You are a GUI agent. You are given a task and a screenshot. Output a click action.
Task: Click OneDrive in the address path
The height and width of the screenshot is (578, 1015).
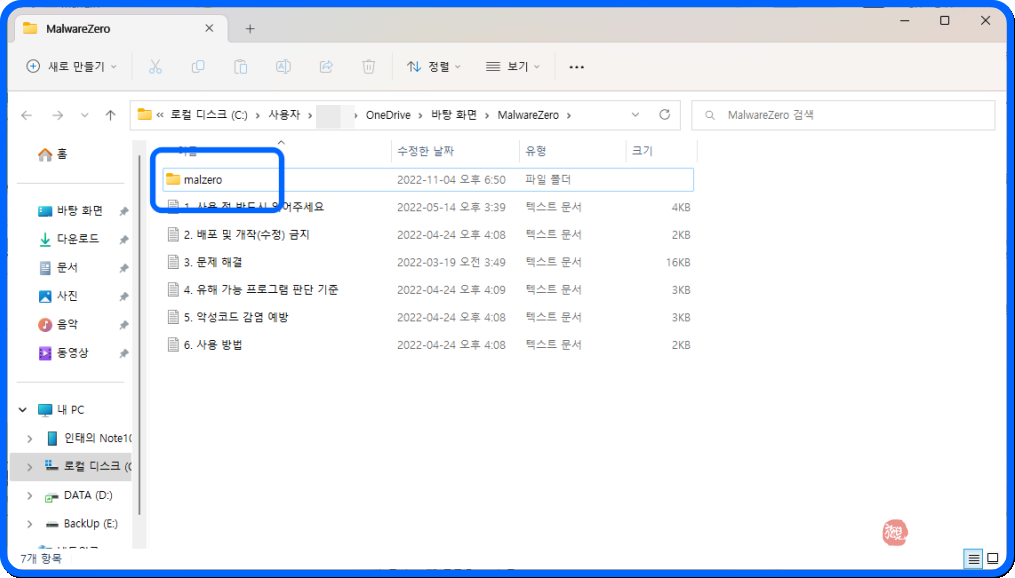tap(388, 115)
